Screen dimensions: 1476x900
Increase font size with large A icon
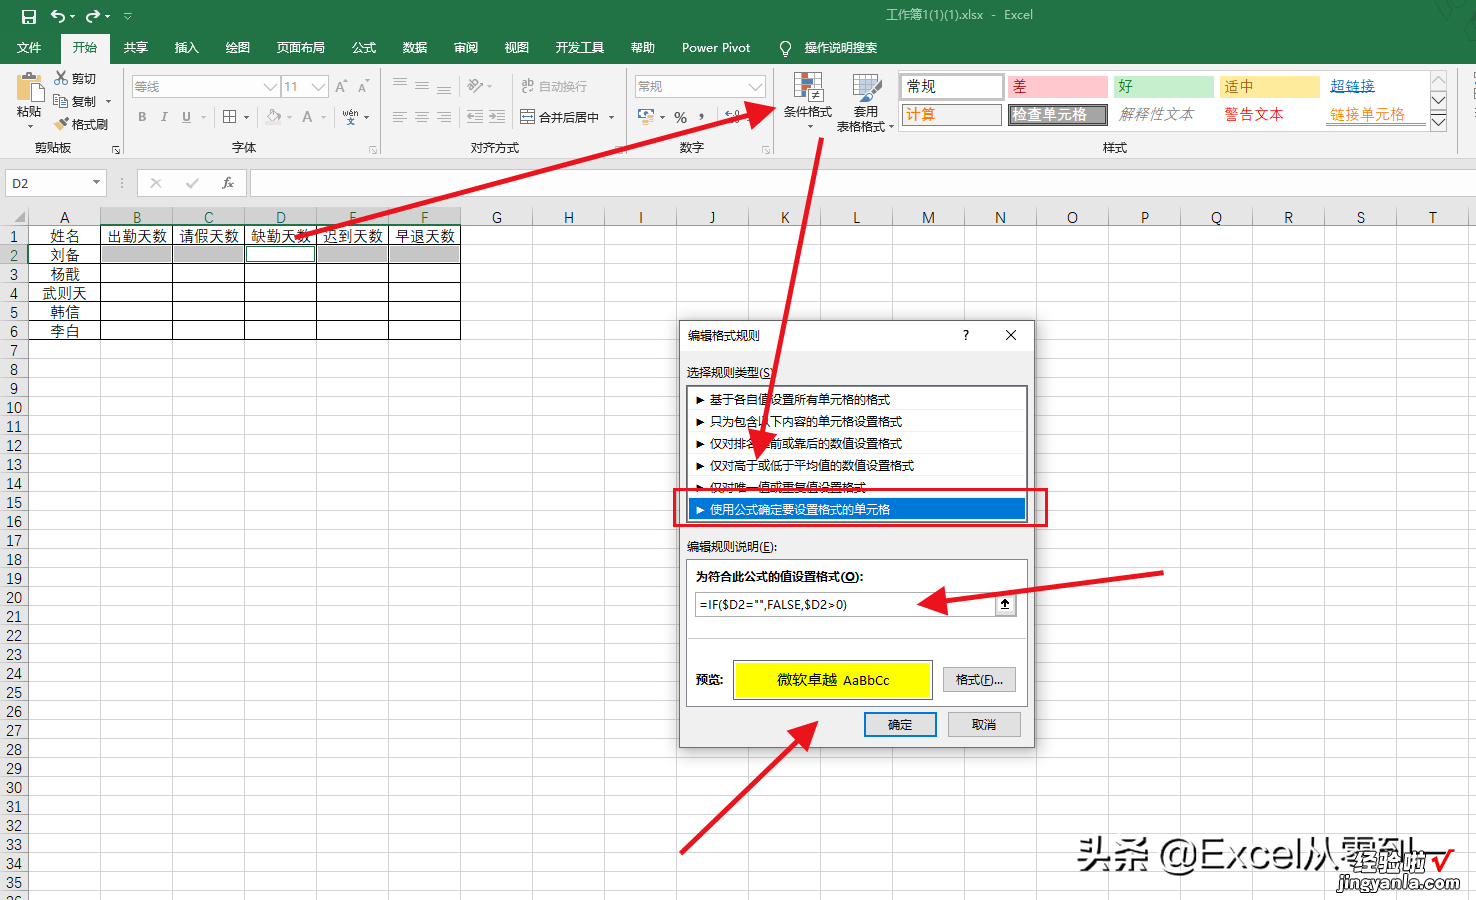(342, 87)
